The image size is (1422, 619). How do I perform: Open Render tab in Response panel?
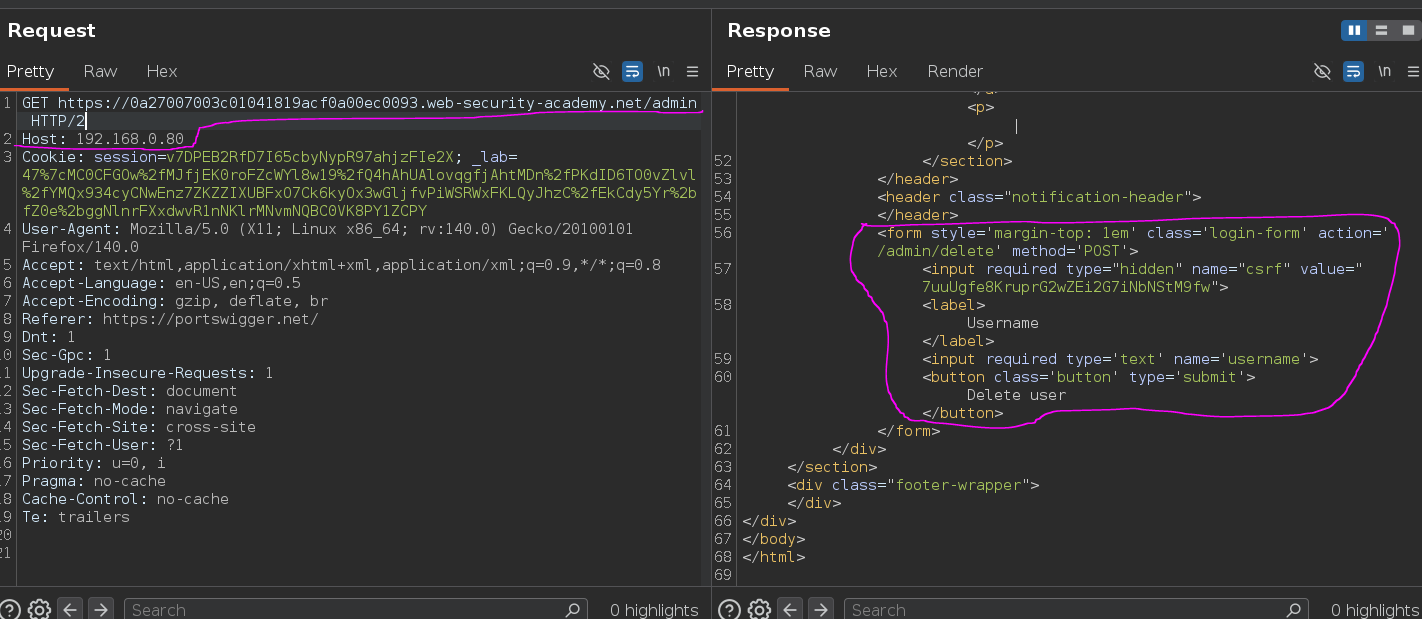click(955, 71)
